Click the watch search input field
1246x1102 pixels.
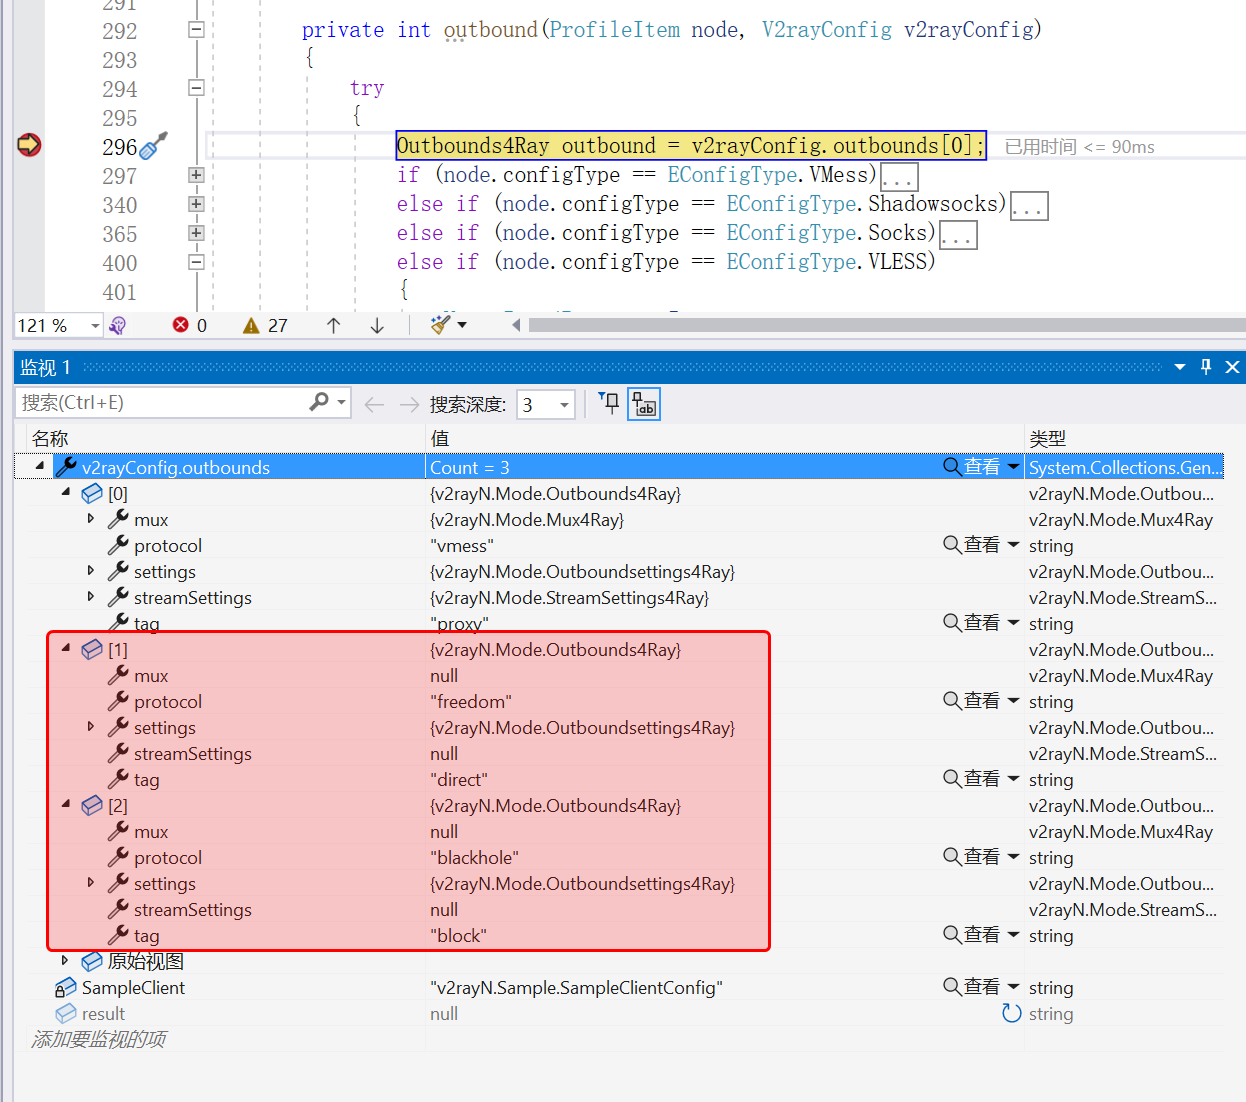[160, 402]
